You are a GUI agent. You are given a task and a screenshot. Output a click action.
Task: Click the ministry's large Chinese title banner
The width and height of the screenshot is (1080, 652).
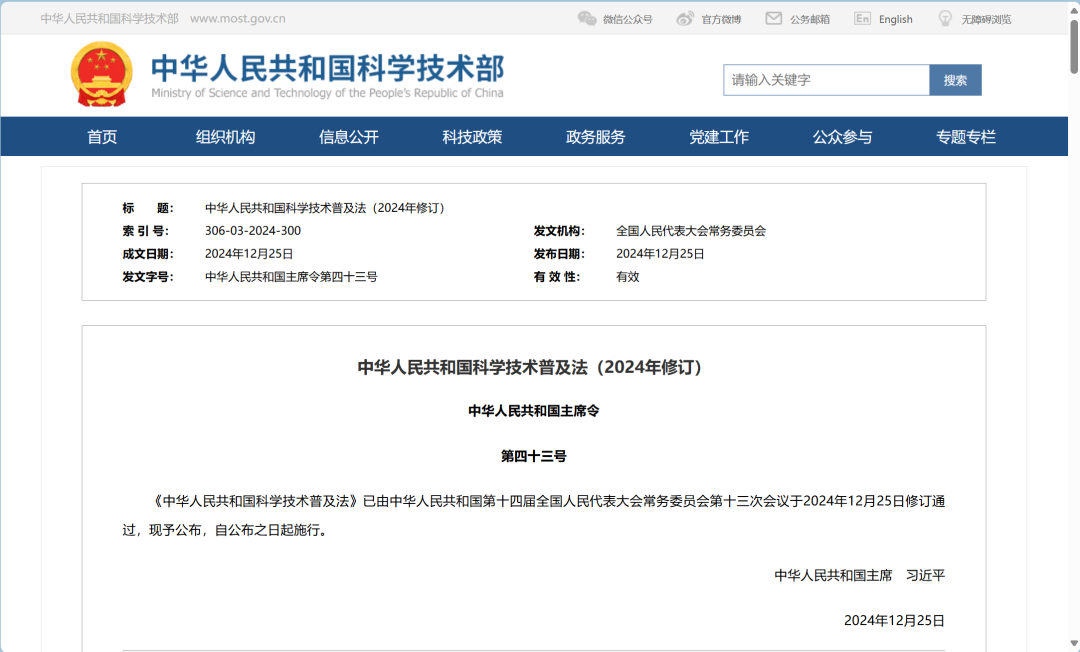[328, 68]
